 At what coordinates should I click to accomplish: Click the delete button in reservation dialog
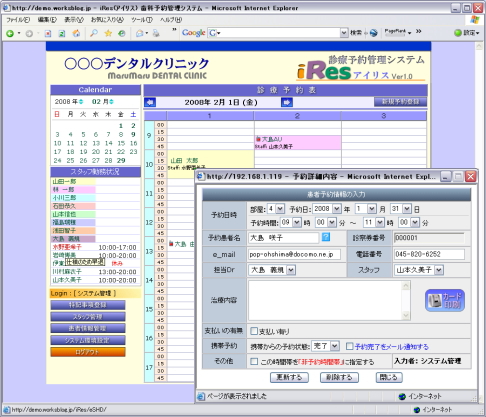(339, 377)
